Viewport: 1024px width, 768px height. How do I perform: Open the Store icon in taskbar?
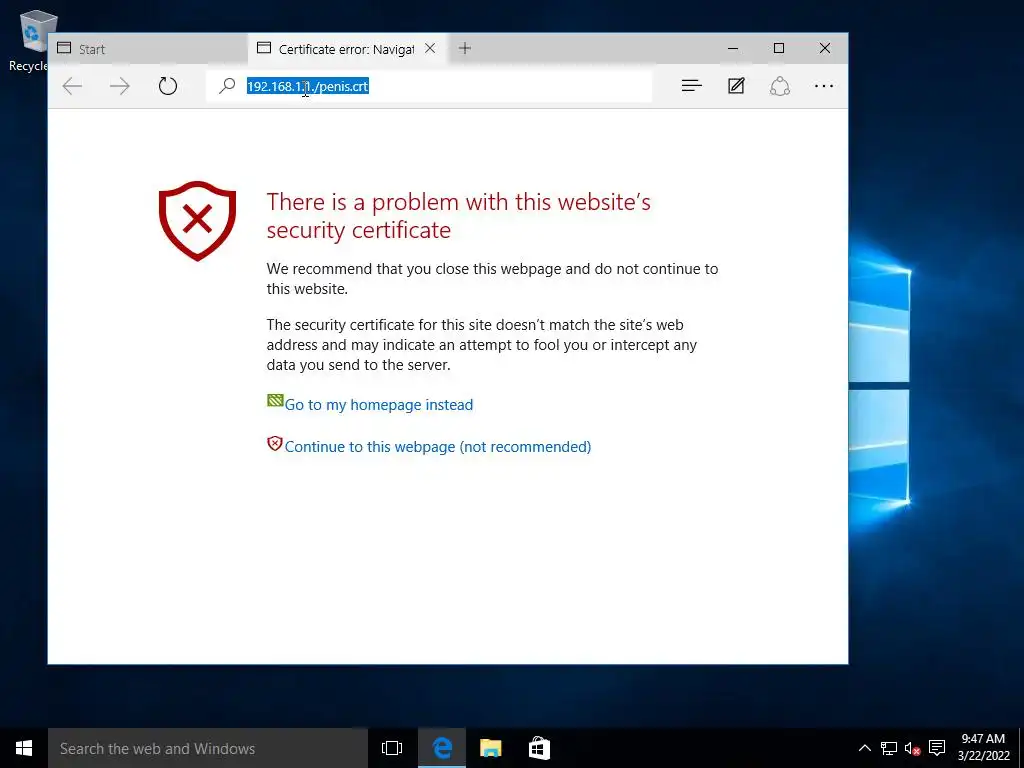[x=539, y=748]
